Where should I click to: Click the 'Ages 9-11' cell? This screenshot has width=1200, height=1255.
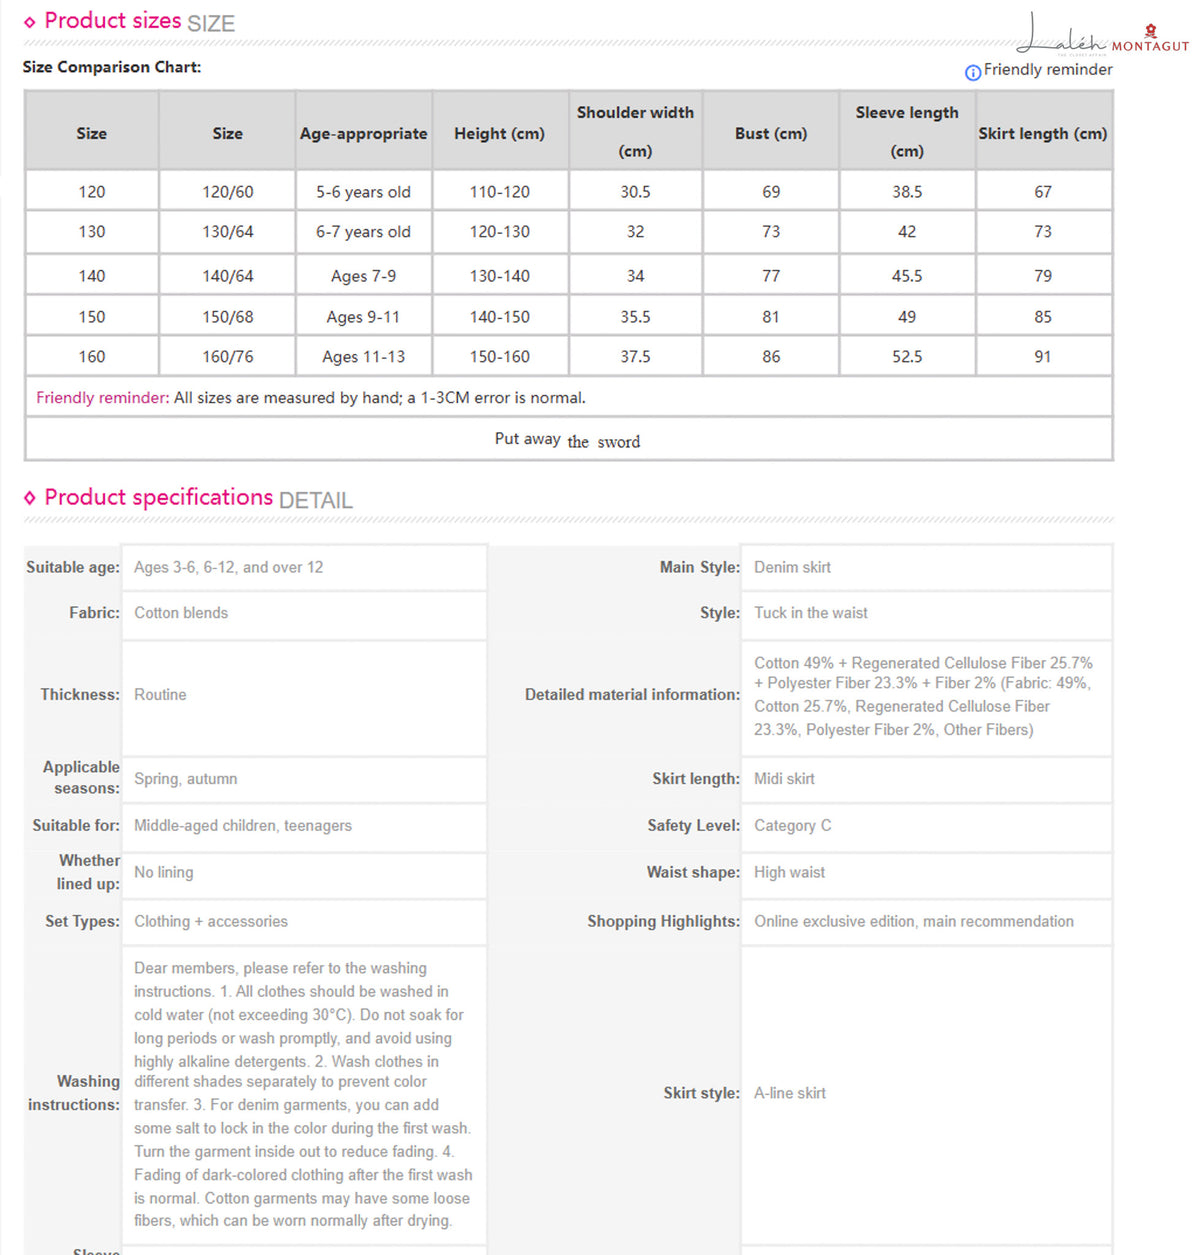tap(364, 316)
